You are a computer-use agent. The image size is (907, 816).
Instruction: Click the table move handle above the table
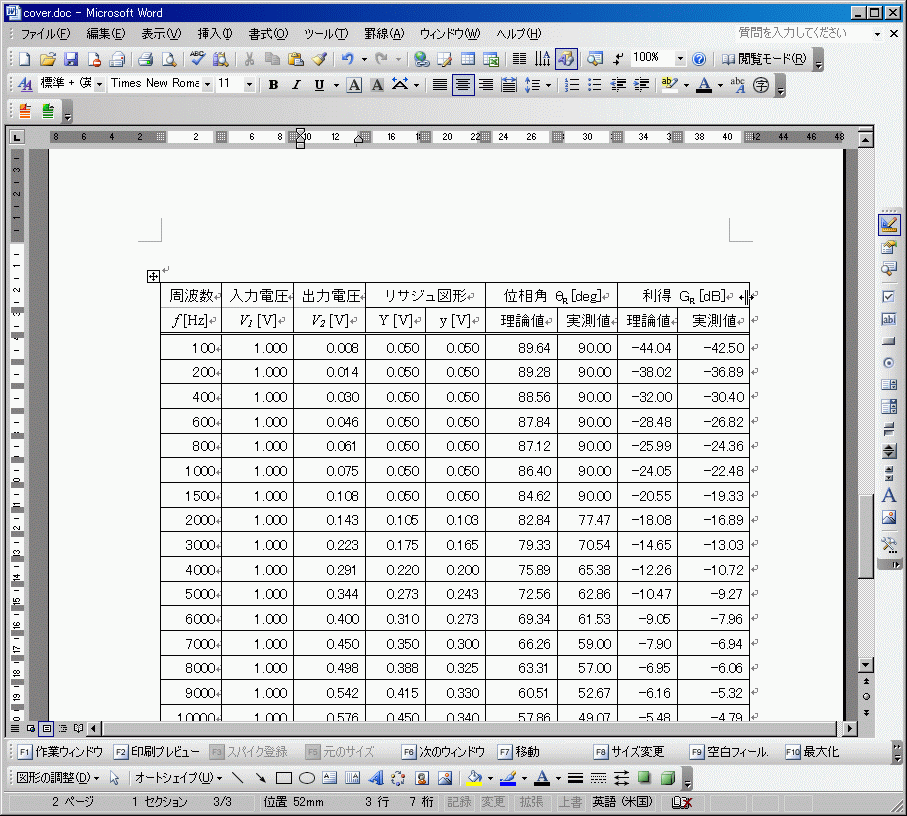[x=153, y=276]
